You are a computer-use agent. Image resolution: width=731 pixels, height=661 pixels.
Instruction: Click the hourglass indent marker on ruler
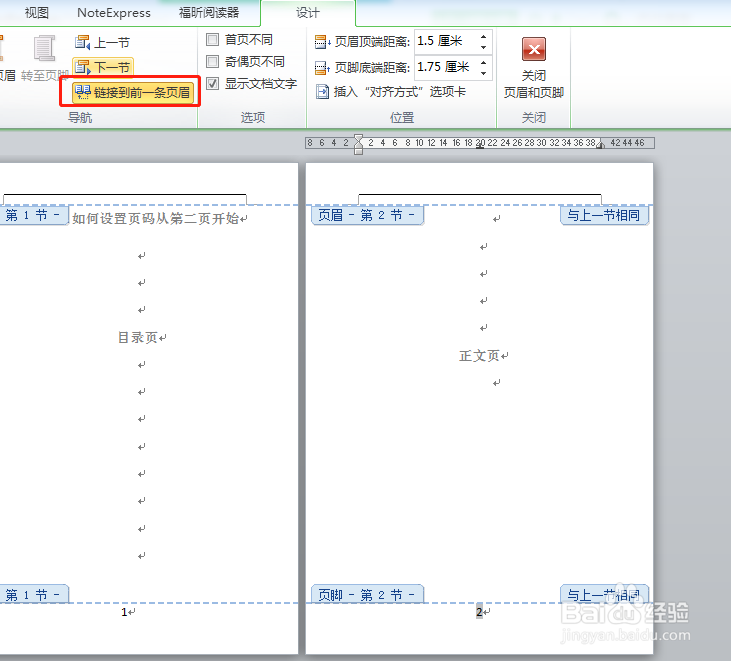(358, 144)
